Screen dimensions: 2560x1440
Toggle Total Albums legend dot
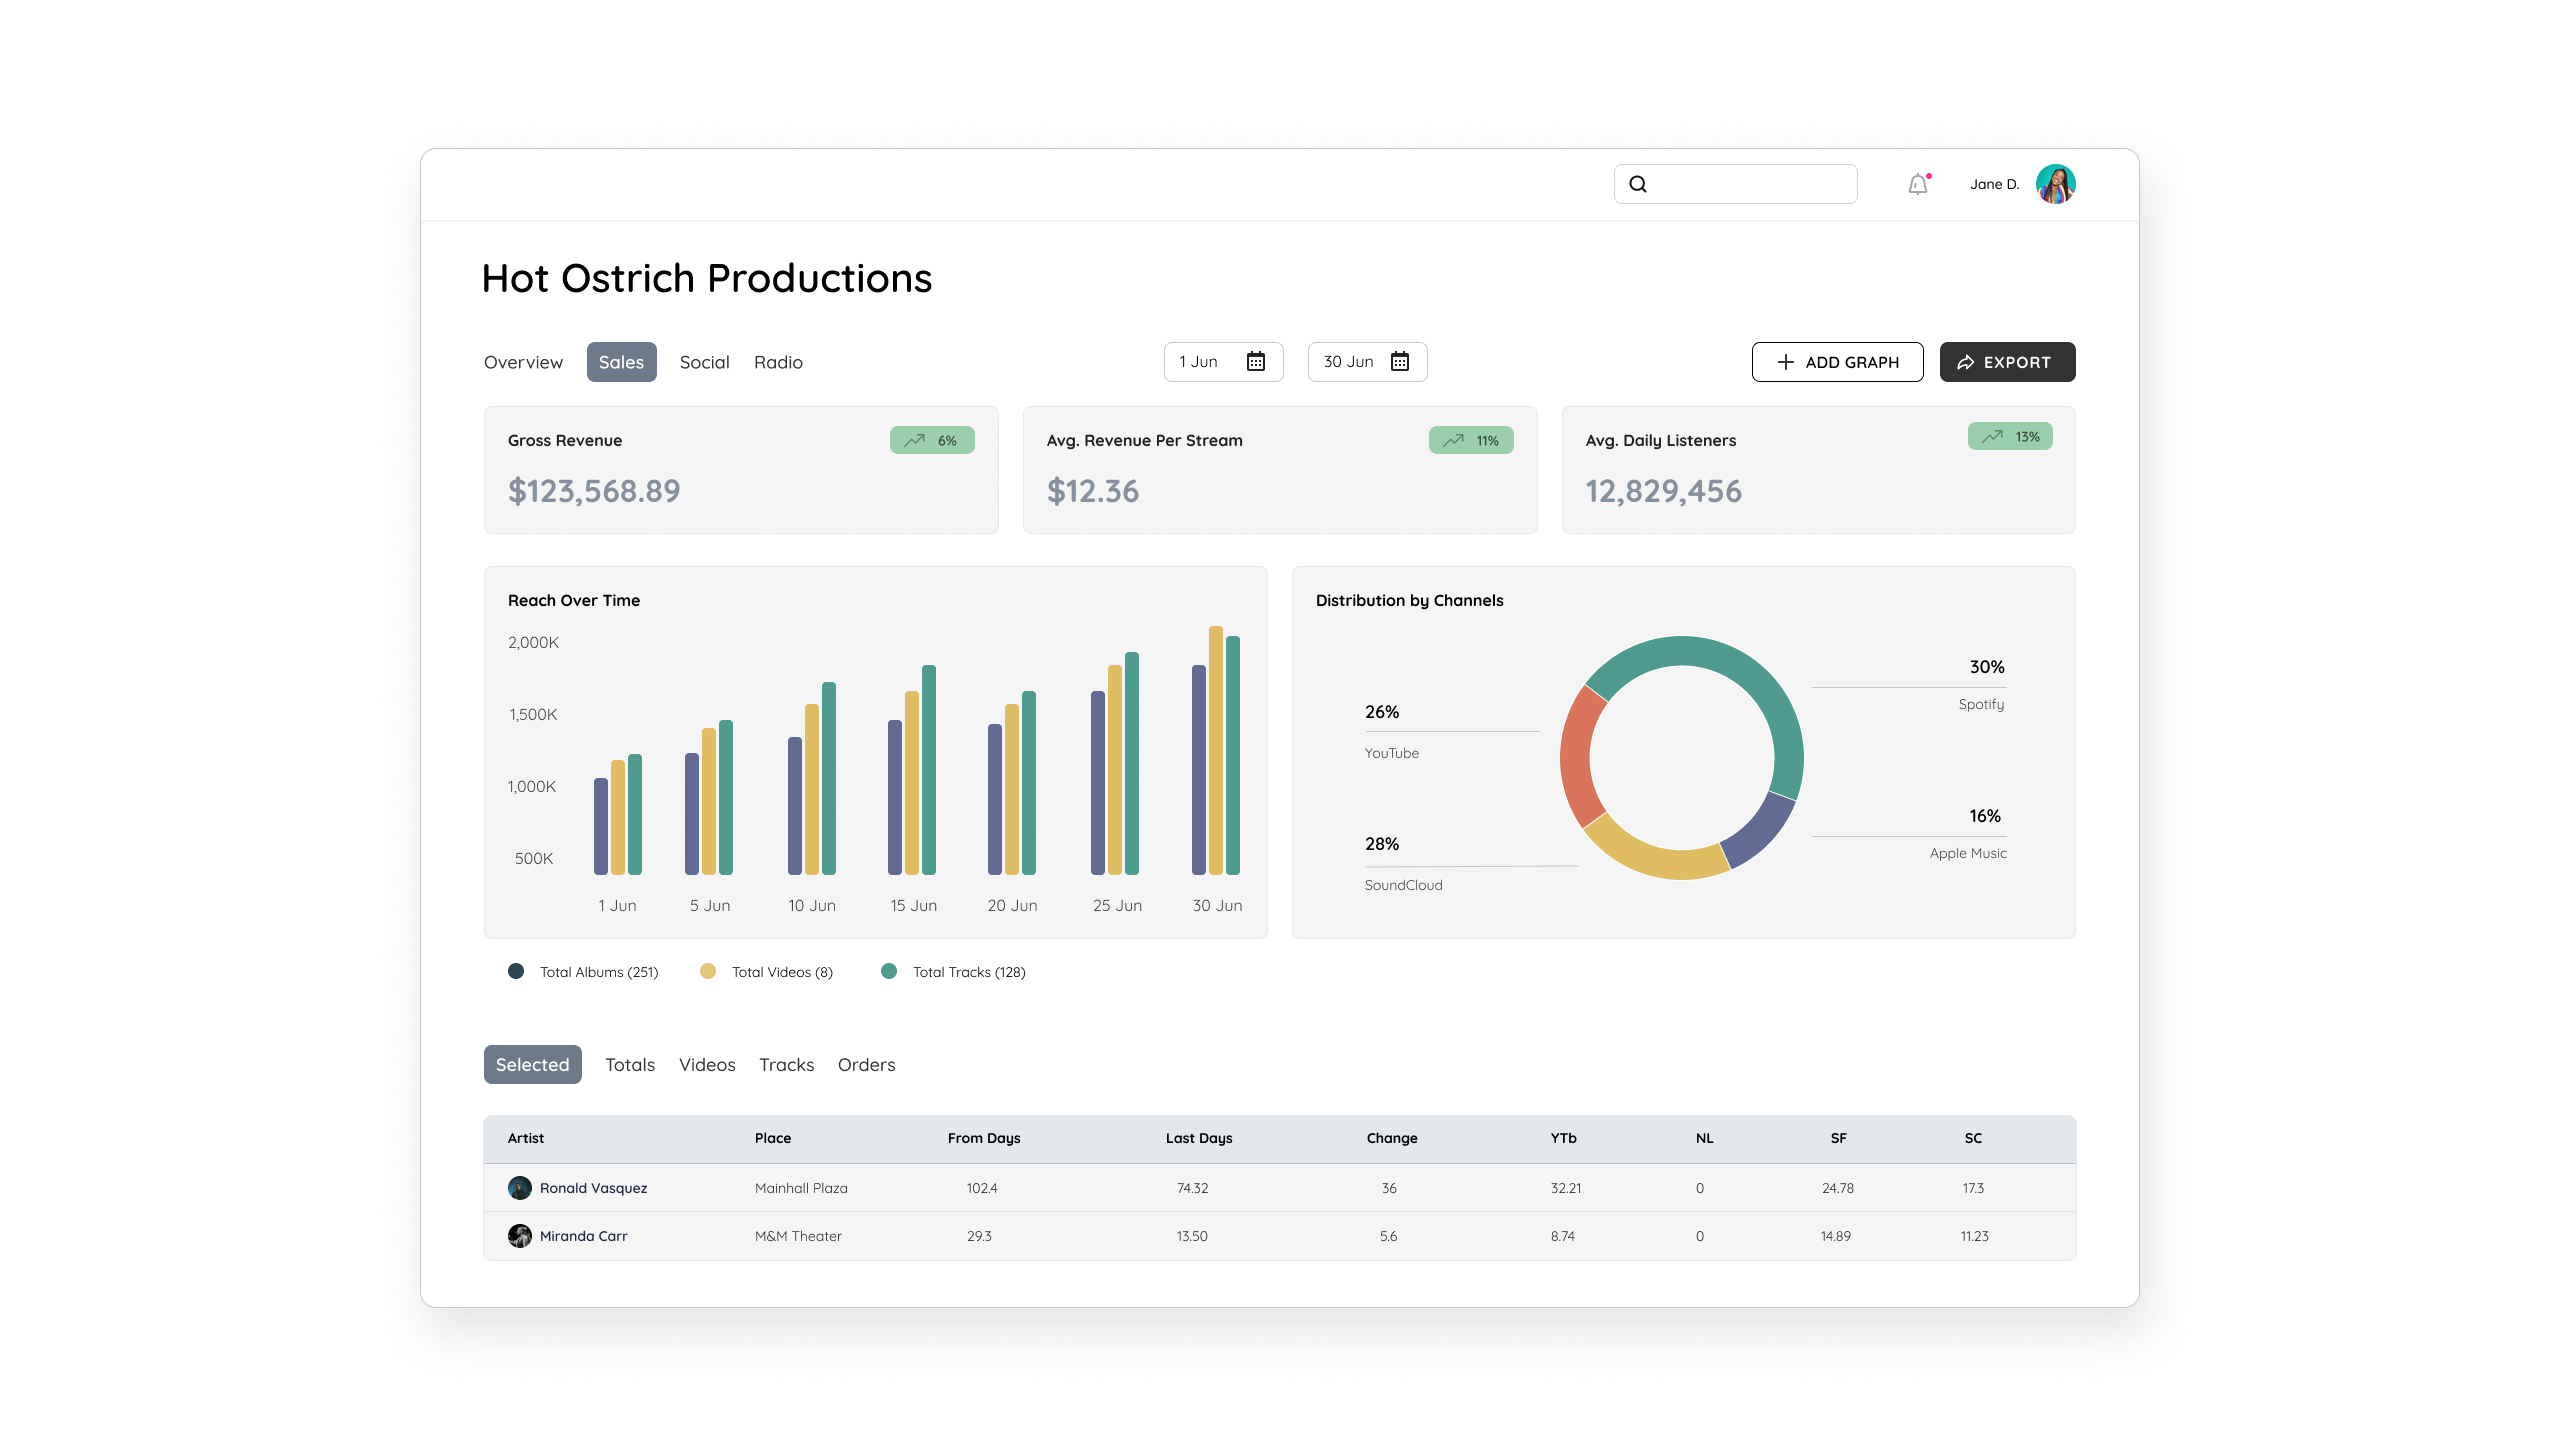pyautogui.click(x=516, y=971)
